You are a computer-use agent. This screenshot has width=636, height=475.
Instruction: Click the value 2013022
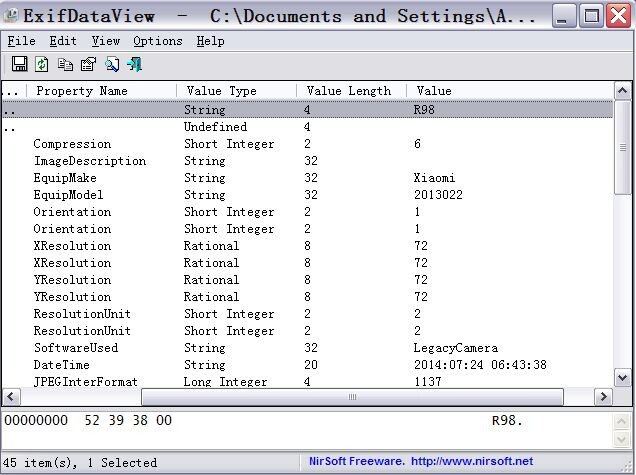[438, 195]
